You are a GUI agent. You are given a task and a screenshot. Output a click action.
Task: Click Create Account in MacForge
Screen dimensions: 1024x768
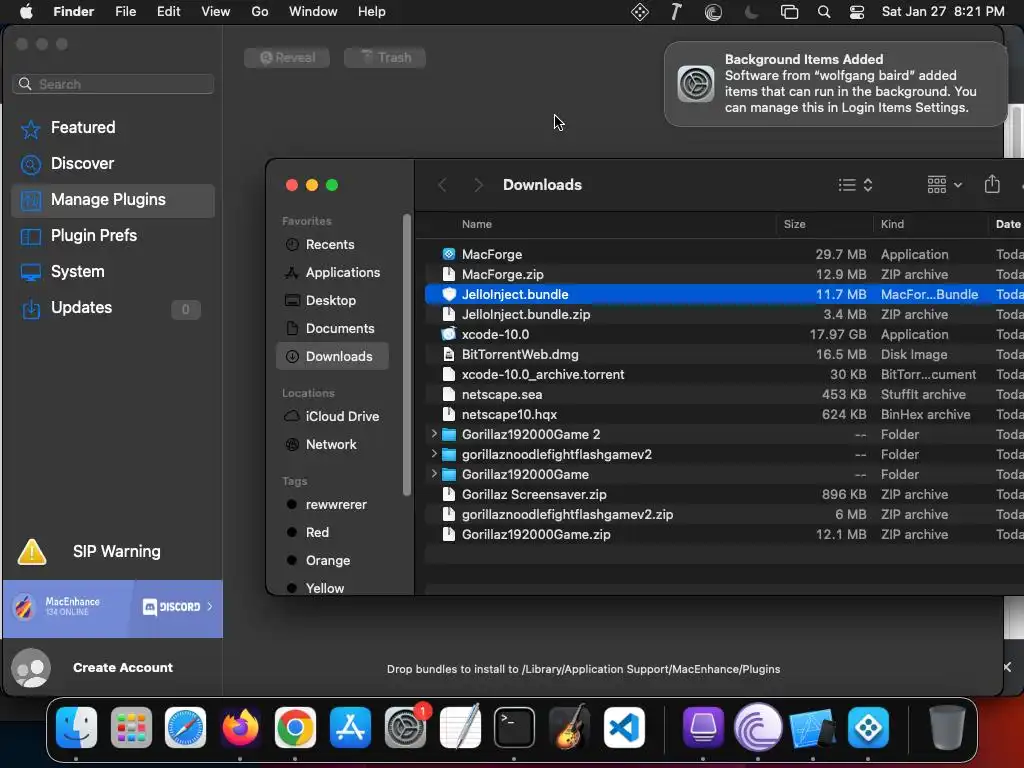coord(123,667)
